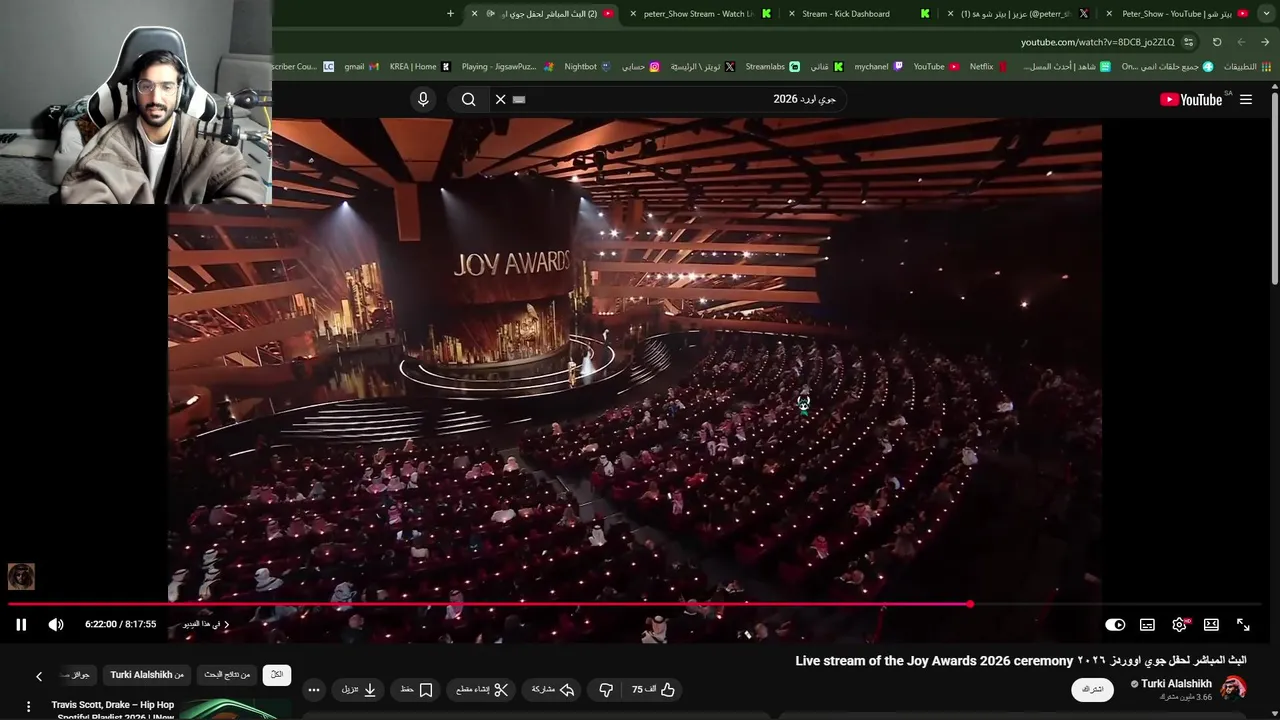Select the 'من Turki Alalshikh' chip

click(147, 675)
